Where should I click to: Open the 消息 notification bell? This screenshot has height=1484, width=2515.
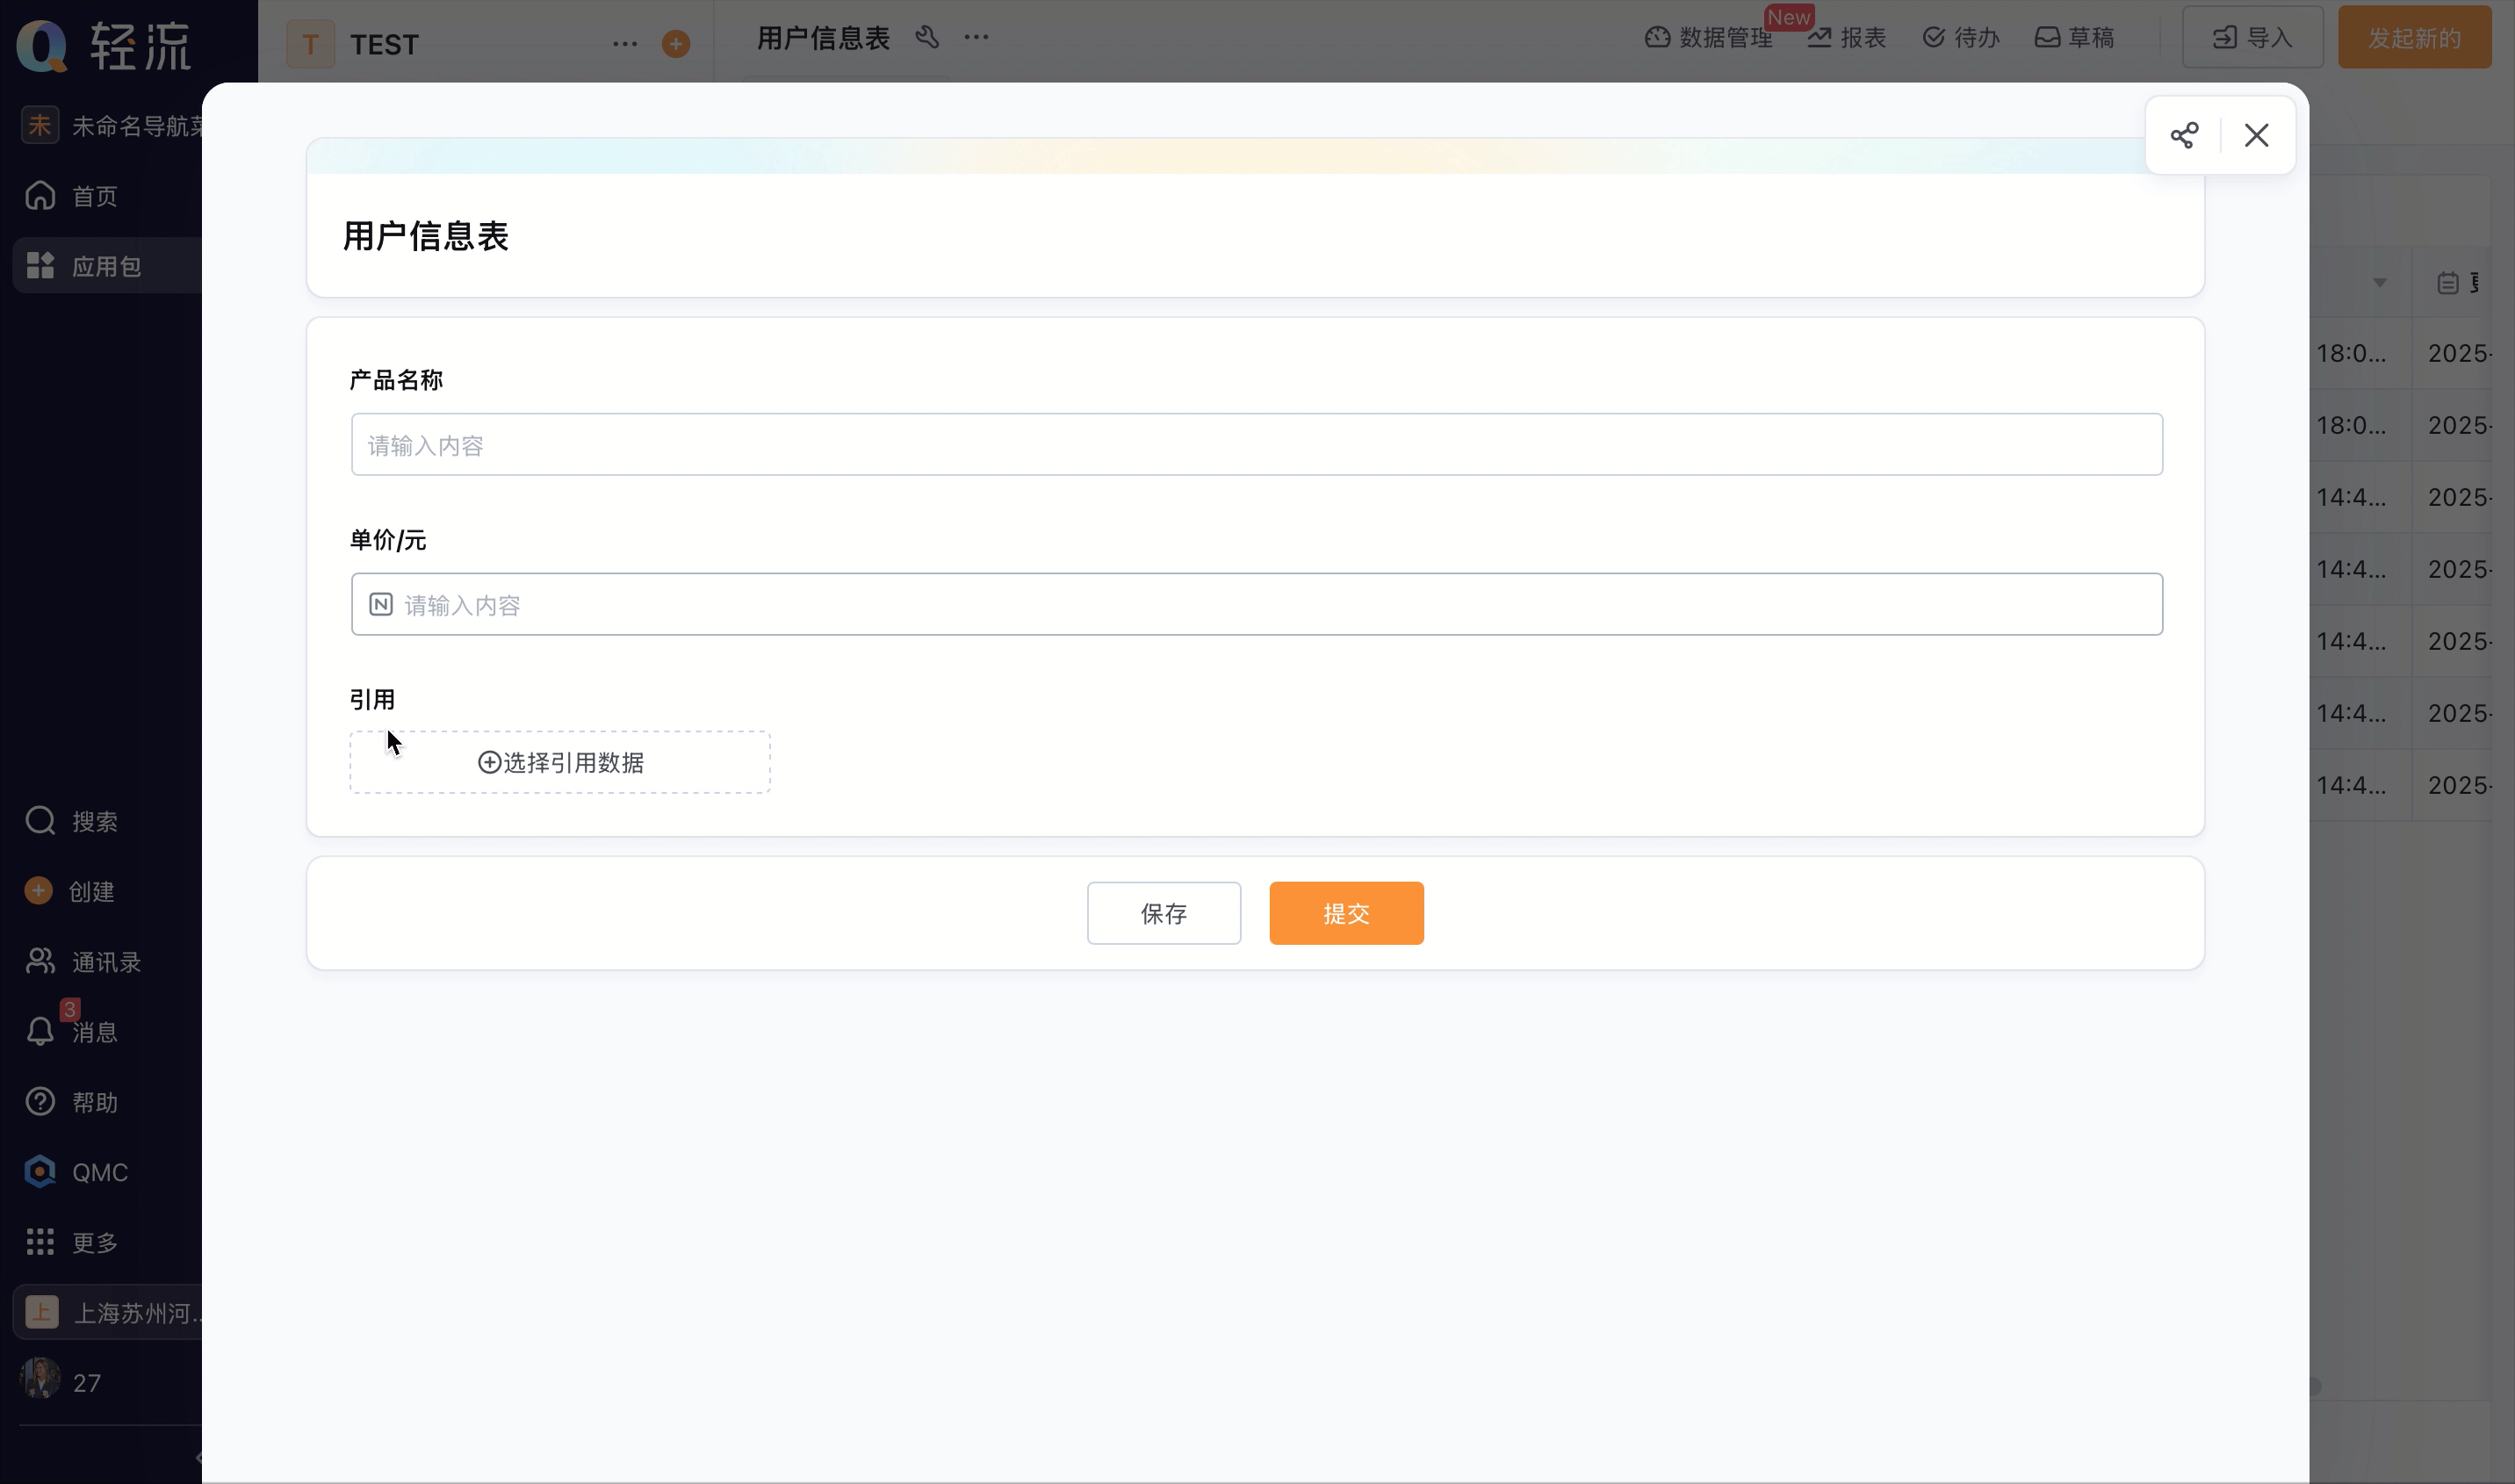[40, 1031]
